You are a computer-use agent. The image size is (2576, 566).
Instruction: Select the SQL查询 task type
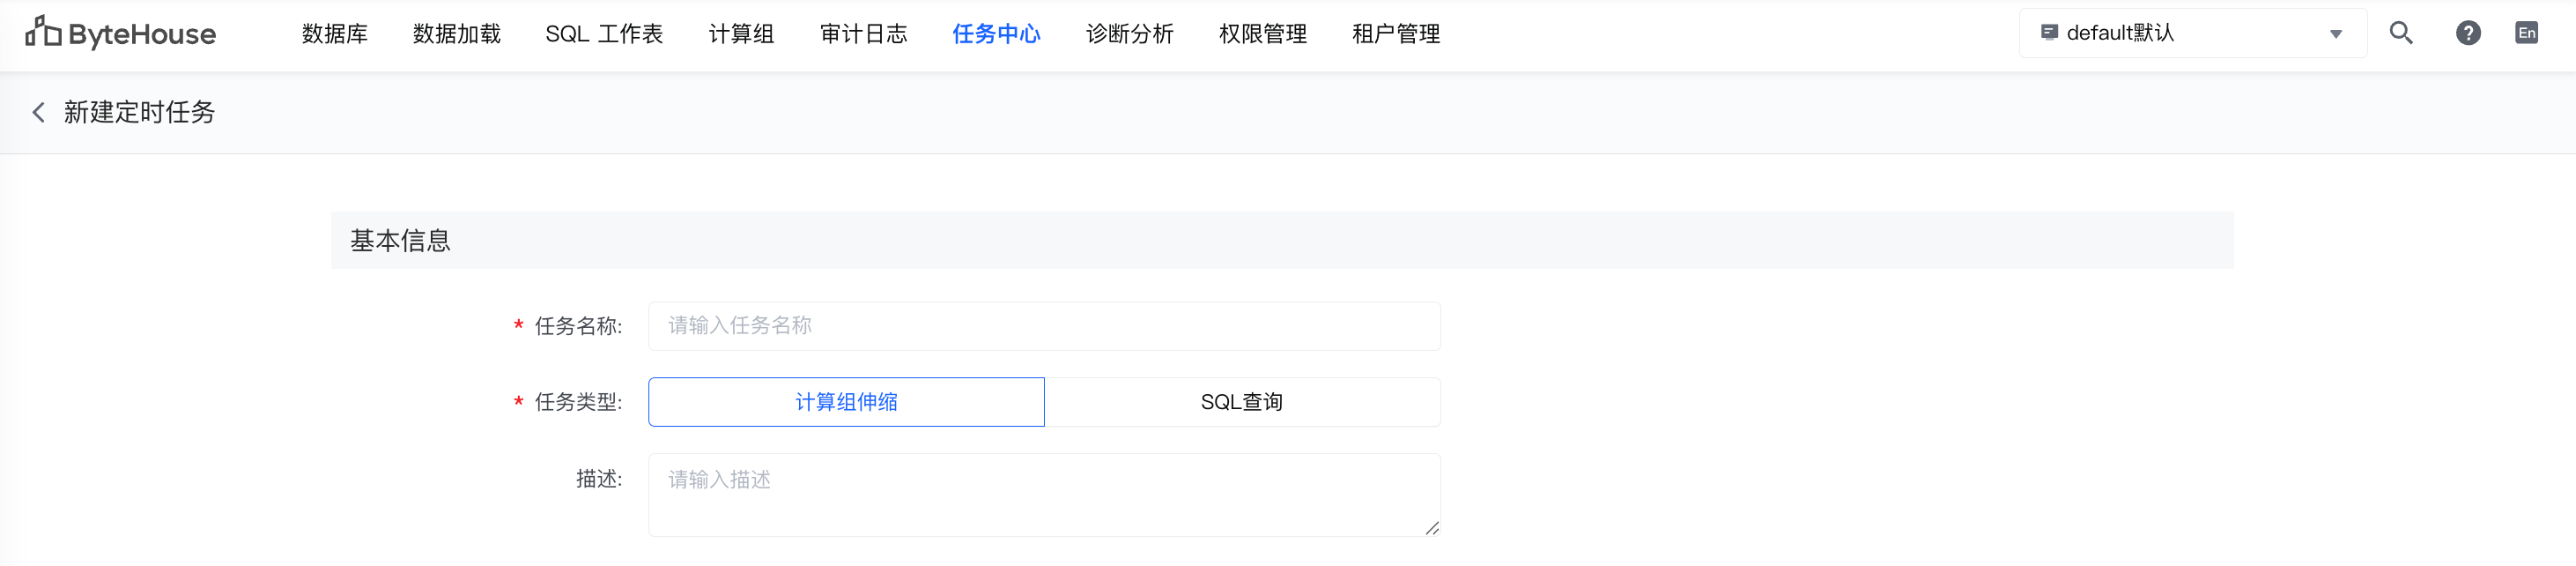[1241, 402]
